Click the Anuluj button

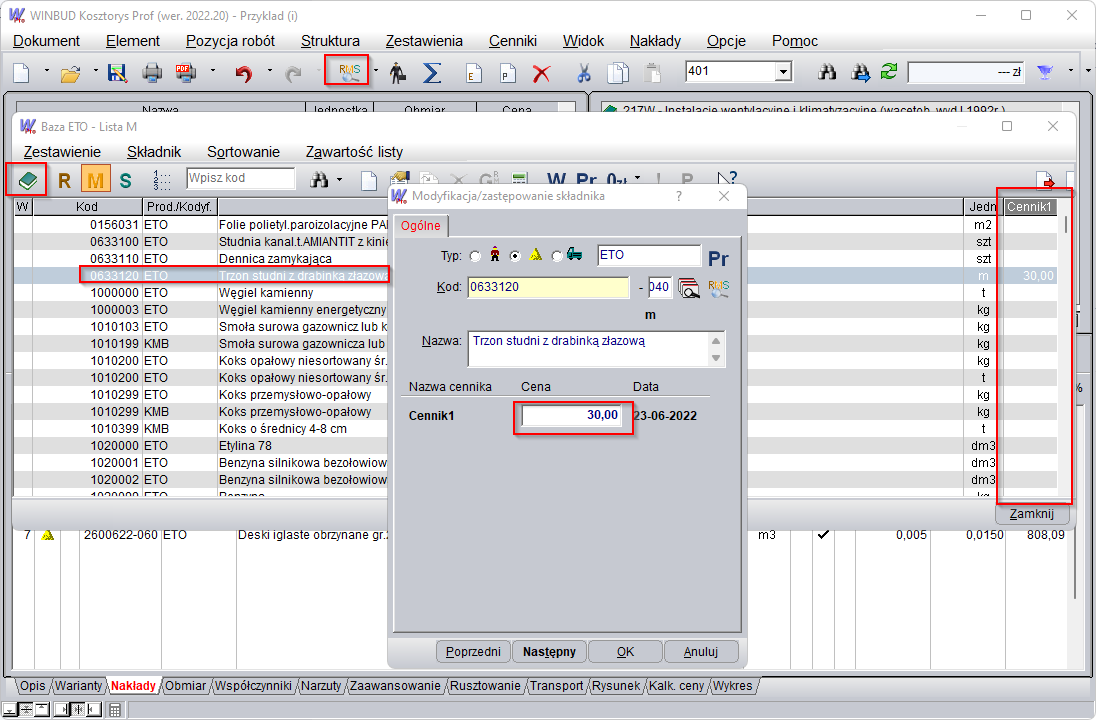[700, 651]
